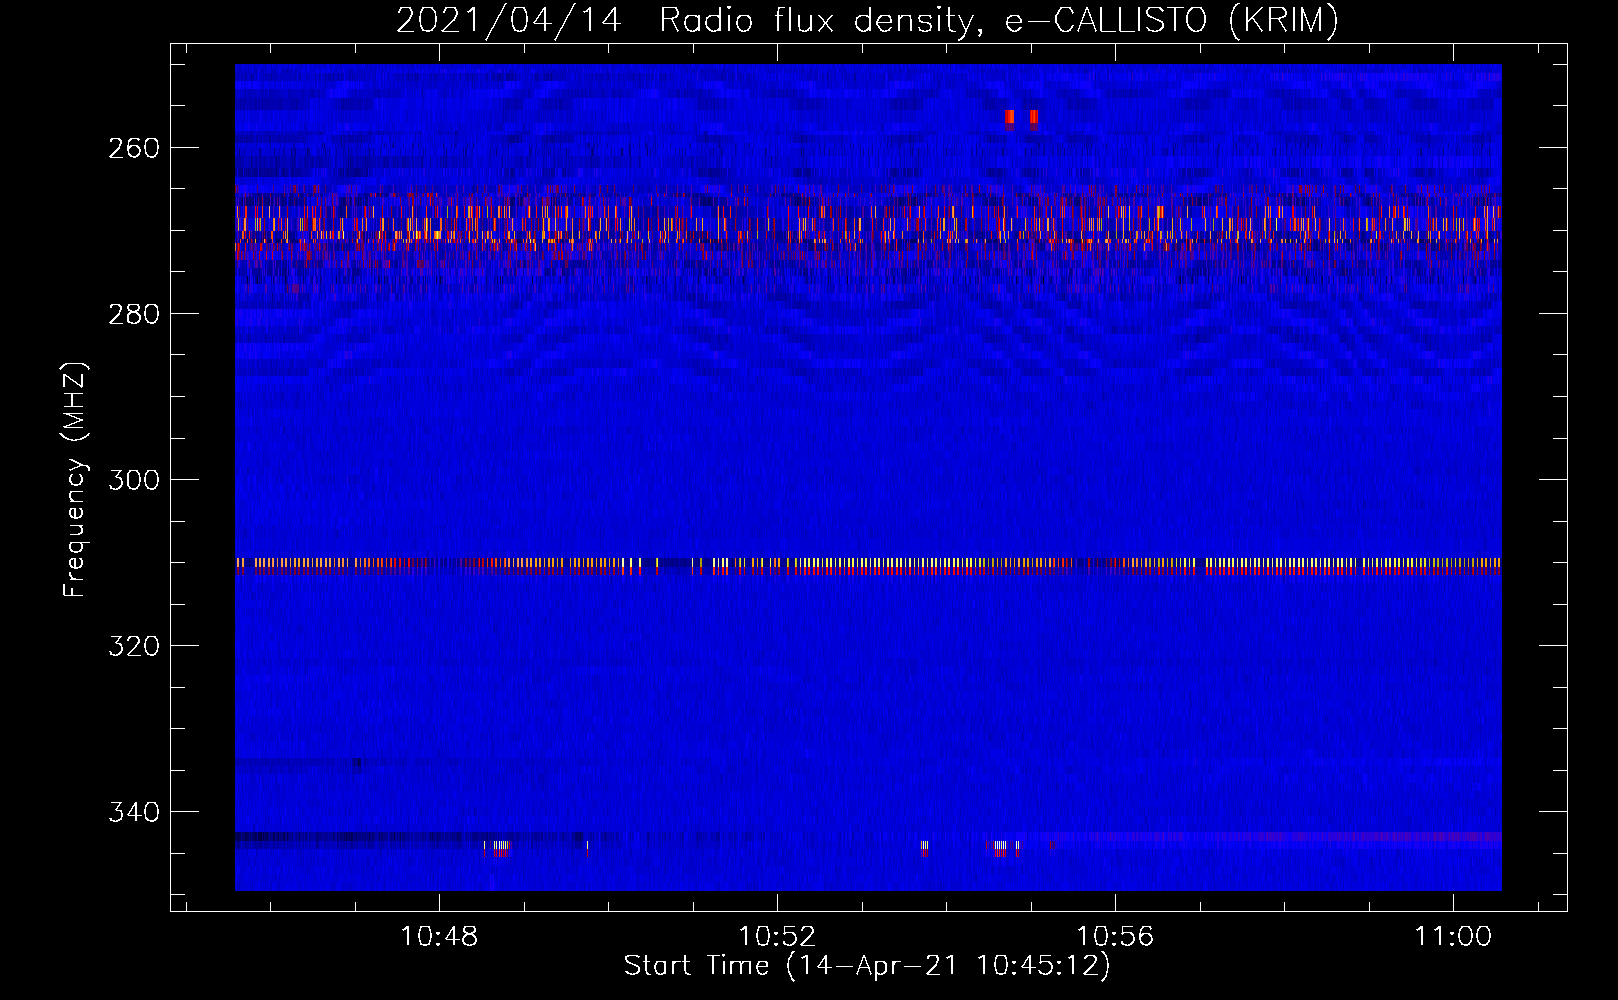The image size is (1618, 1000).
Task: Click the 10:48 time tick label
Action: click(x=440, y=936)
